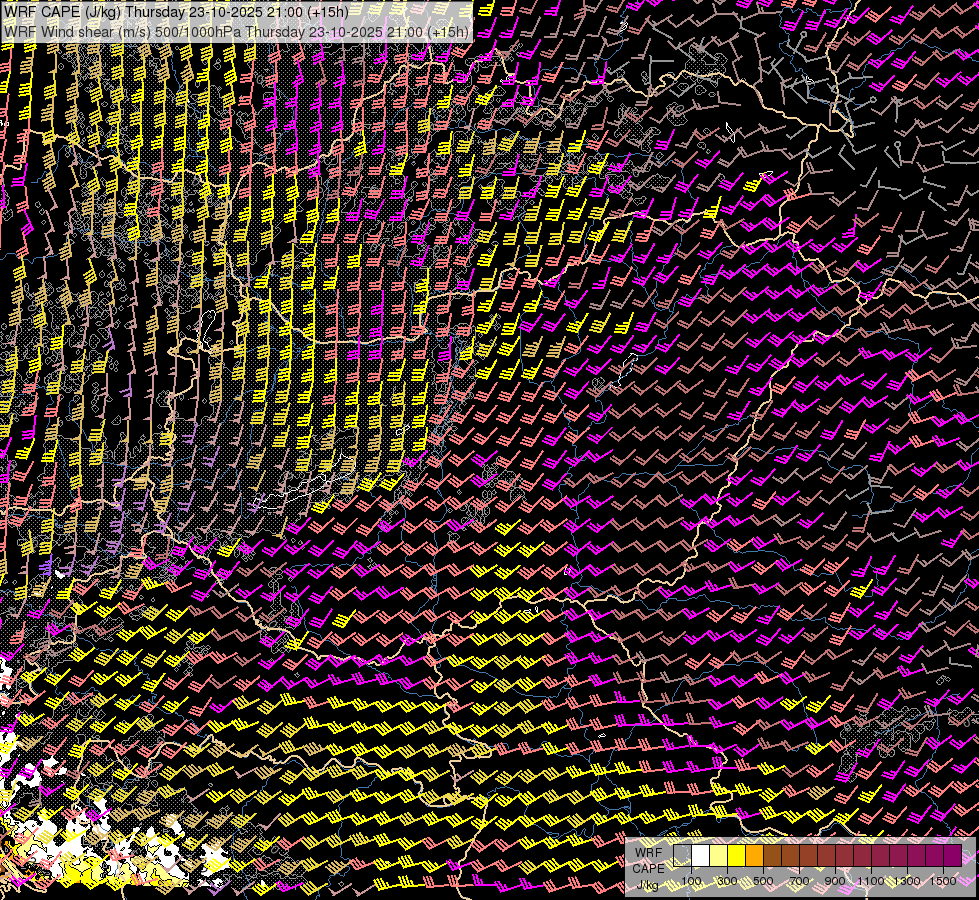This screenshot has width=979, height=900.
Task: Choose the orange CAPE legend swatch
Action: click(754, 855)
